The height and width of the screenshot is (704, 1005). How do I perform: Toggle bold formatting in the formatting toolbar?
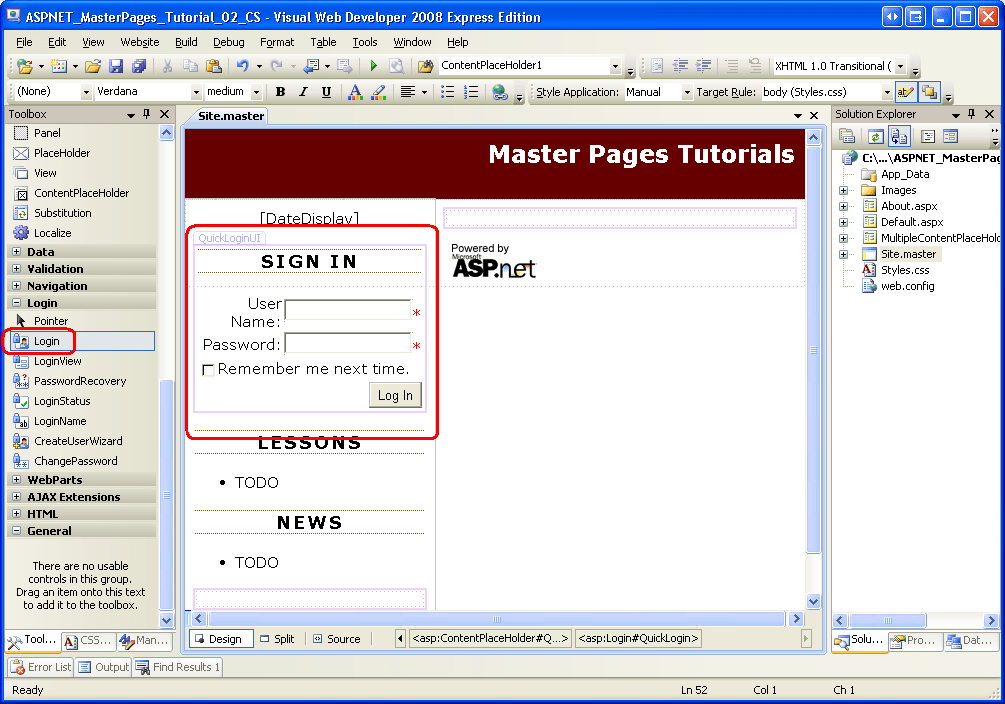click(x=280, y=91)
